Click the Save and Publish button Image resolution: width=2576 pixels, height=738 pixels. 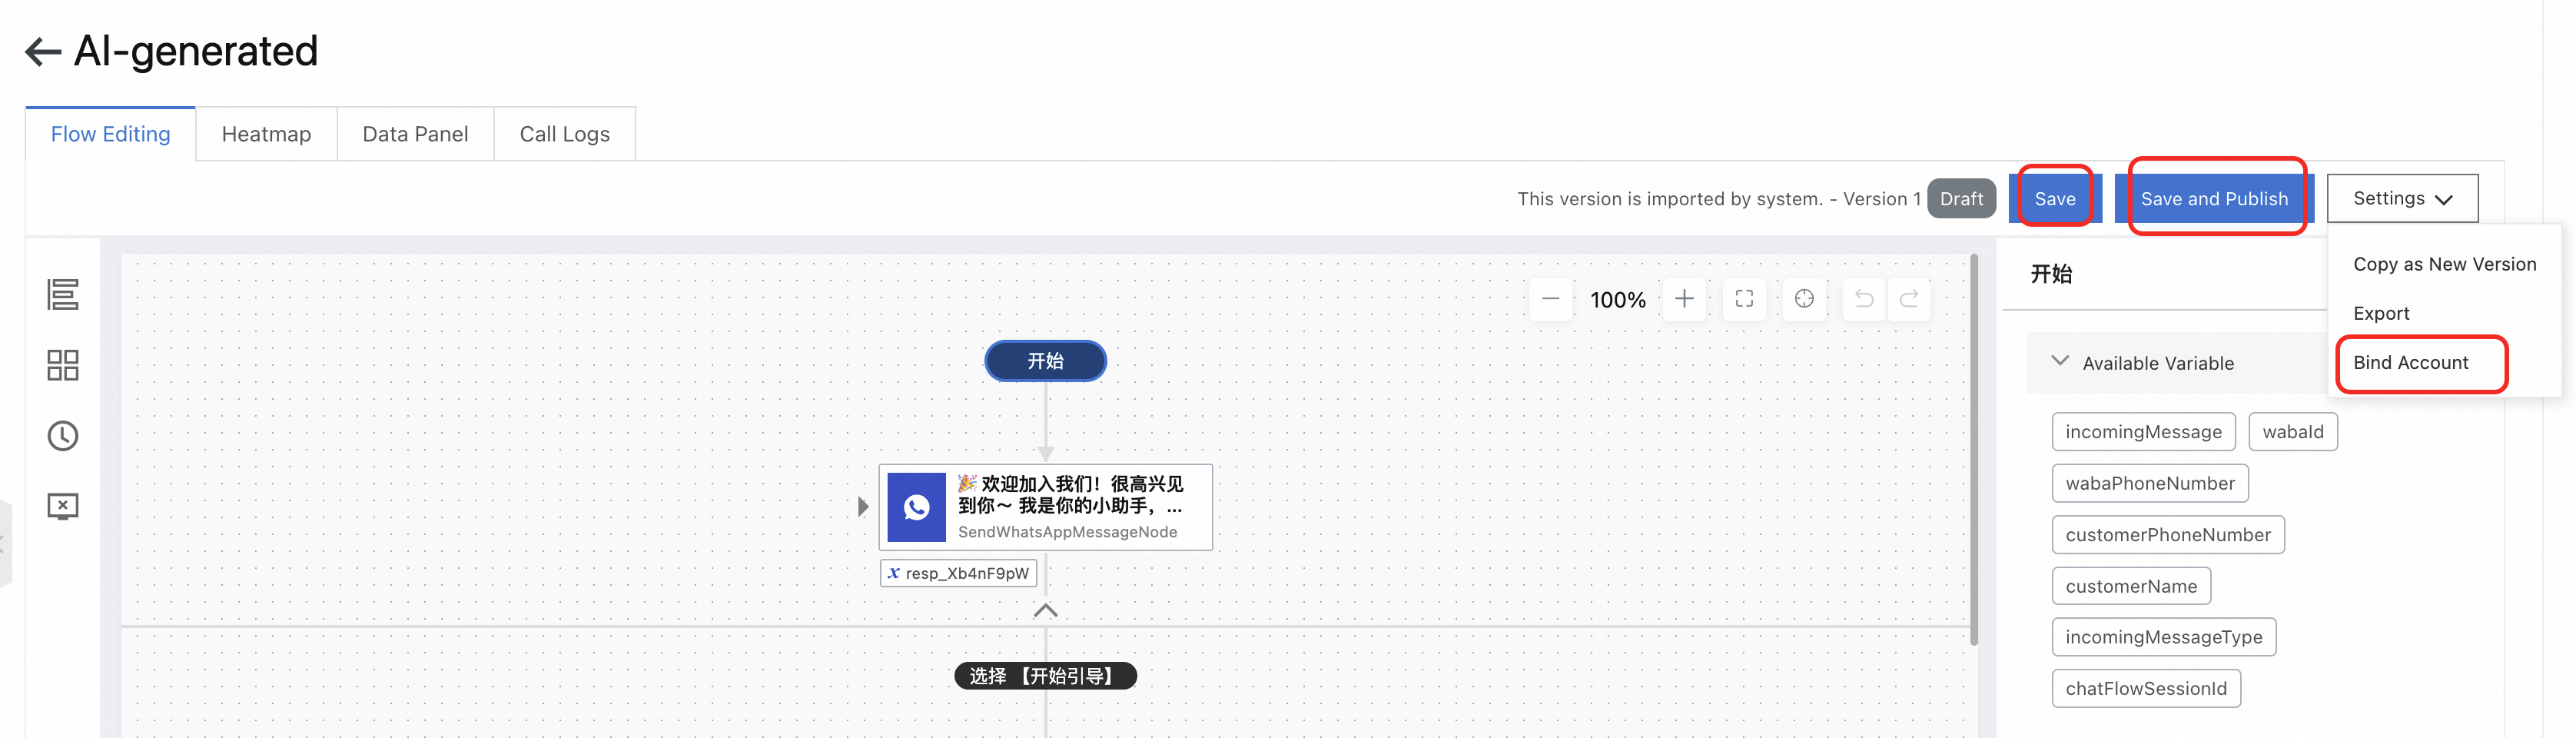(x=2213, y=198)
